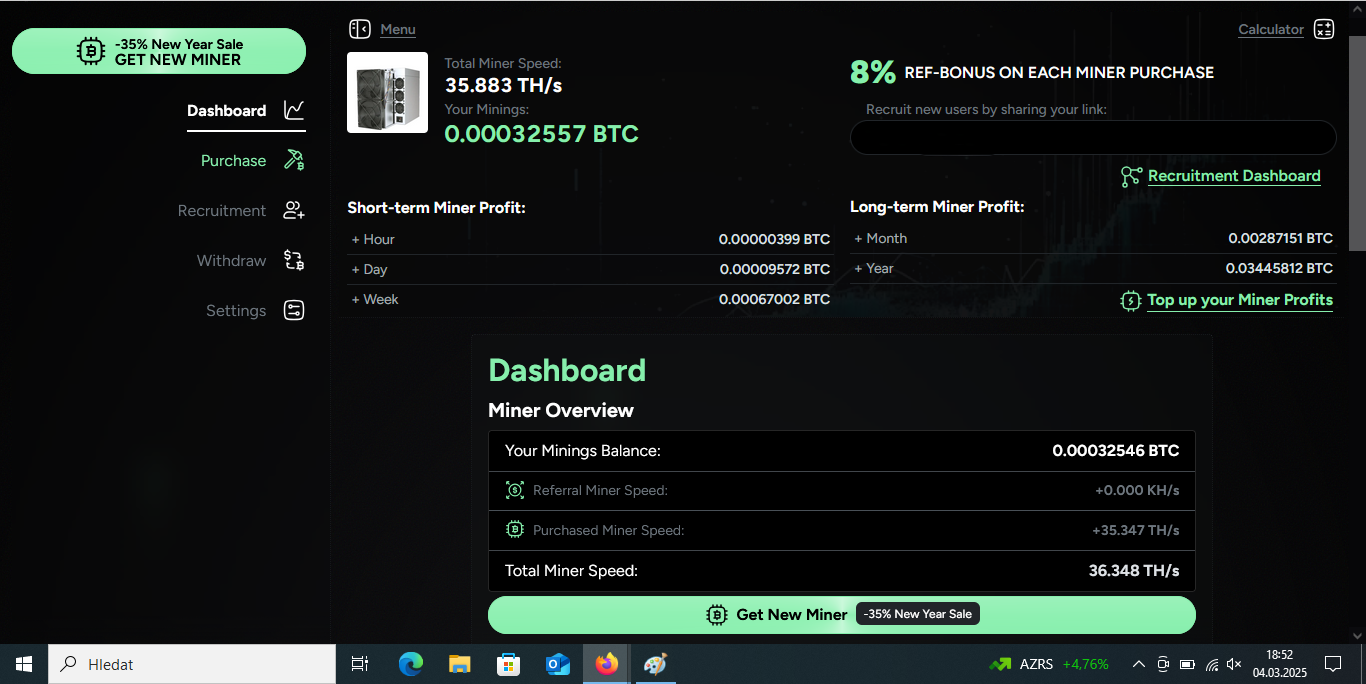
Task: Open the Calculator icon at top right
Action: coord(1324,29)
